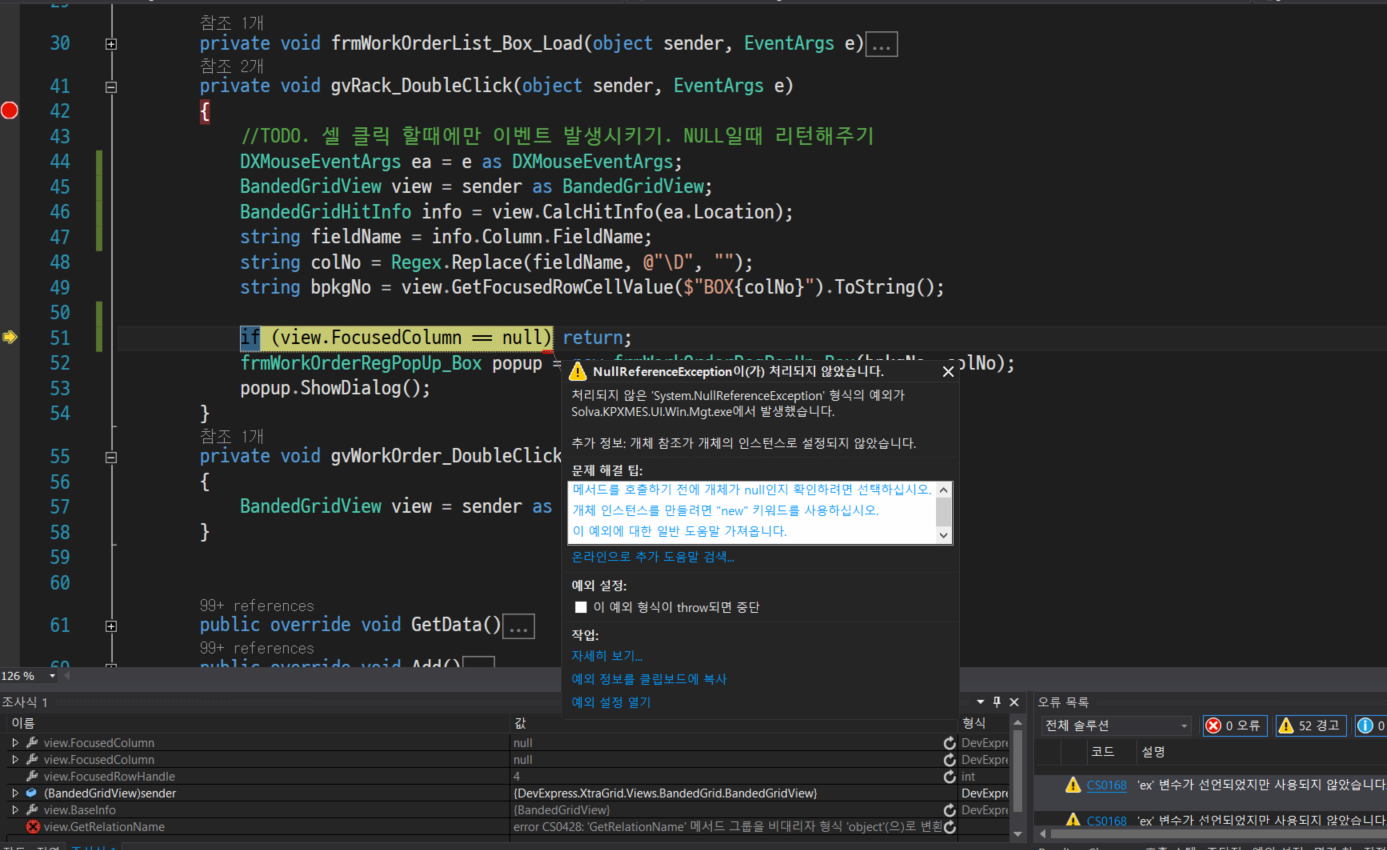The width and height of the screenshot is (1387, 850).
Task: Click the red breakpoint marker on line 42
Action: tap(10, 111)
